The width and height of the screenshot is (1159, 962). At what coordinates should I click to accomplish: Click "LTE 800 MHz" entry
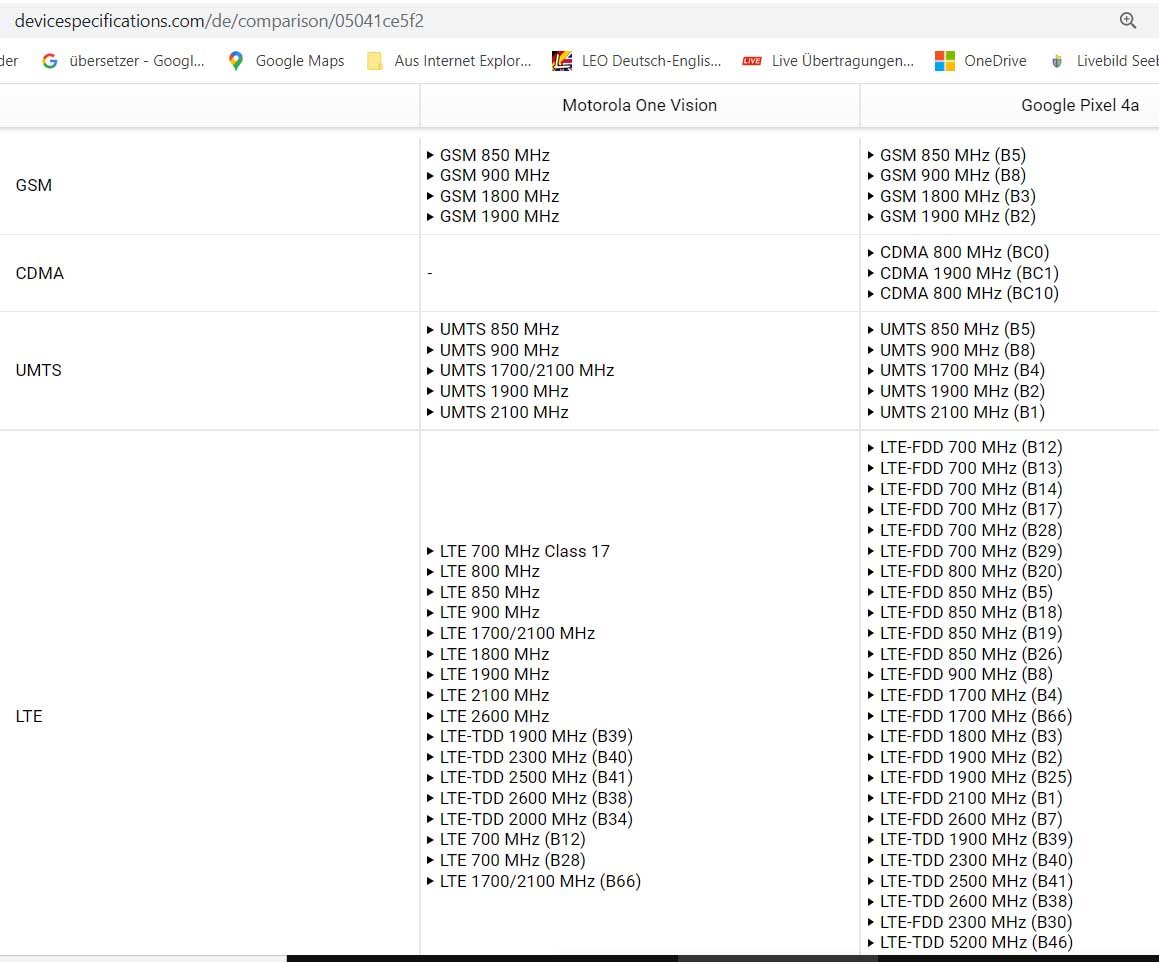pyautogui.click(x=489, y=571)
